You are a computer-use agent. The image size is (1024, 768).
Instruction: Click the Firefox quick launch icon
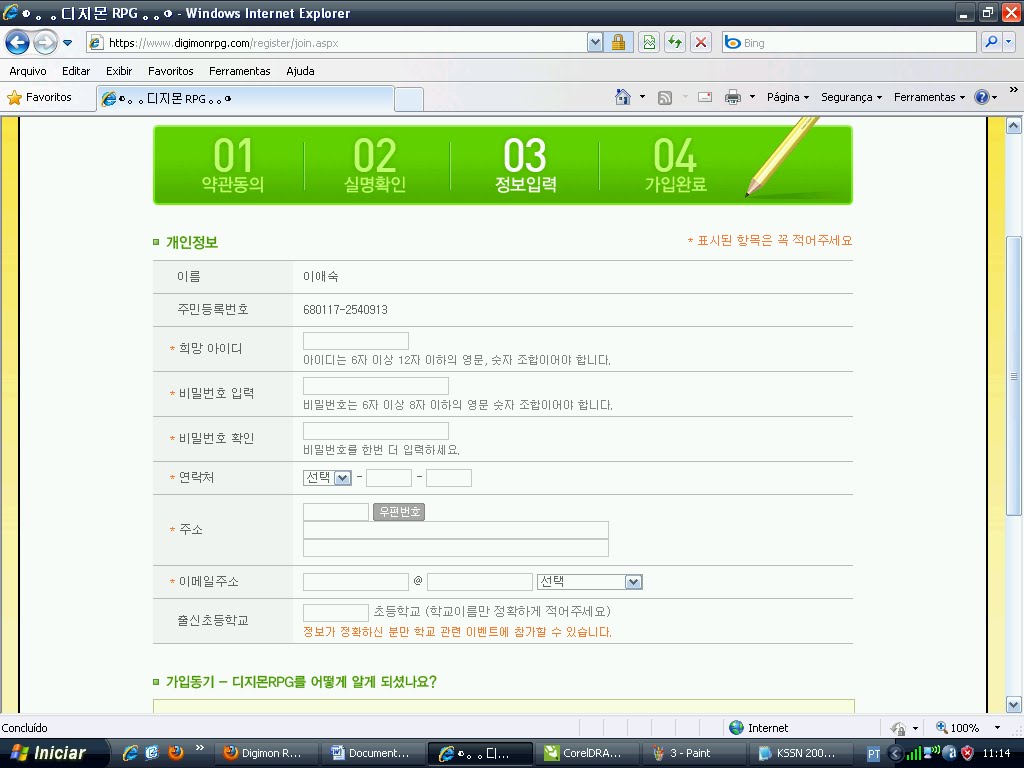176,753
